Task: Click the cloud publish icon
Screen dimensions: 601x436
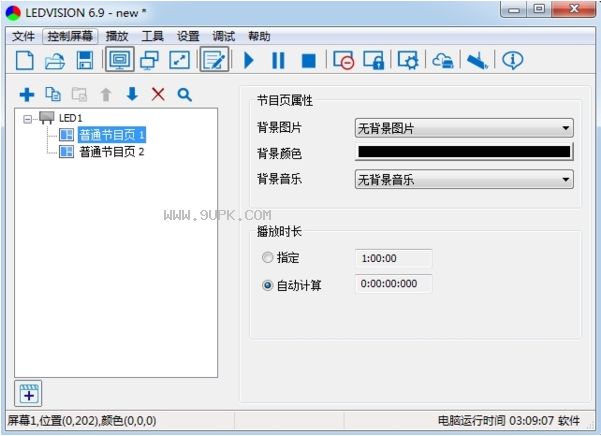Action: (443, 61)
